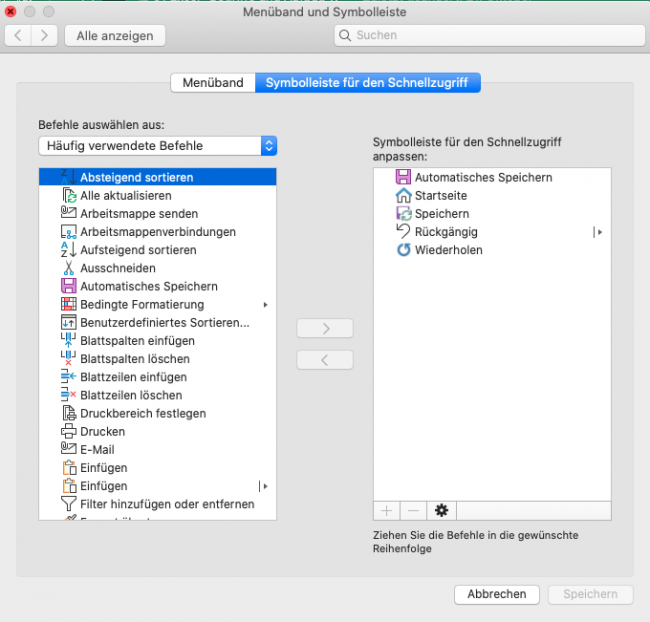This screenshot has width=650, height=622.
Task: Select the Symbolleiste für den Schnellzugriff tab
Action: [x=367, y=83]
